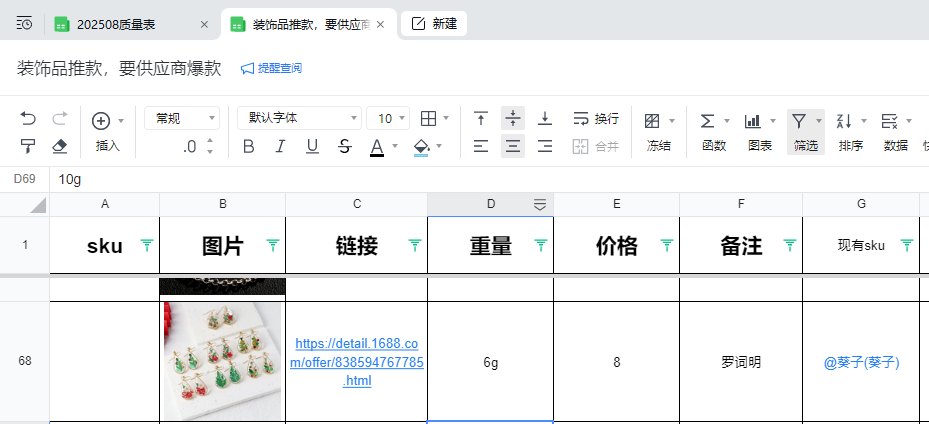Image resolution: width=929 pixels, height=424 pixels.
Task: Align cell content to top
Action: 481,119
